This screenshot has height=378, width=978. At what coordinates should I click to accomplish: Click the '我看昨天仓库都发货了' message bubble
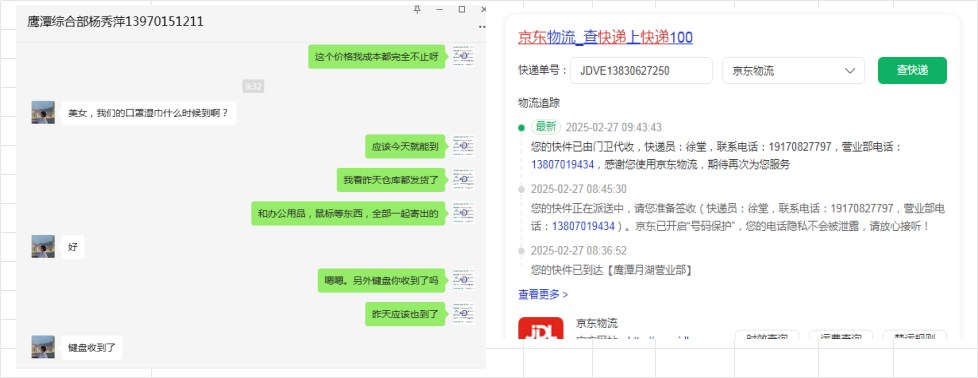click(x=391, y=180)
